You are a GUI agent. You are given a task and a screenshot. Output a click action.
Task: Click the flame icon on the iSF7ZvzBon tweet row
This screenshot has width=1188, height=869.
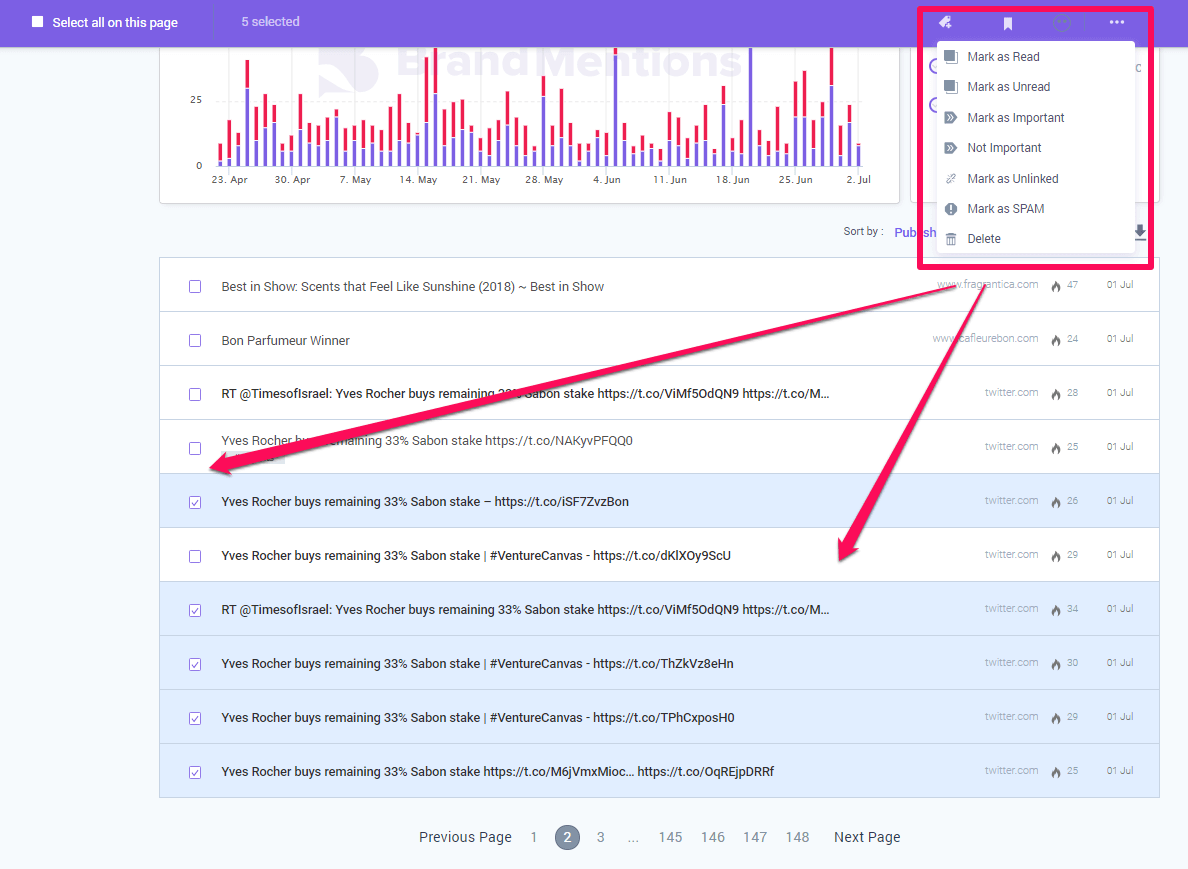click(x=1055, y=502)
